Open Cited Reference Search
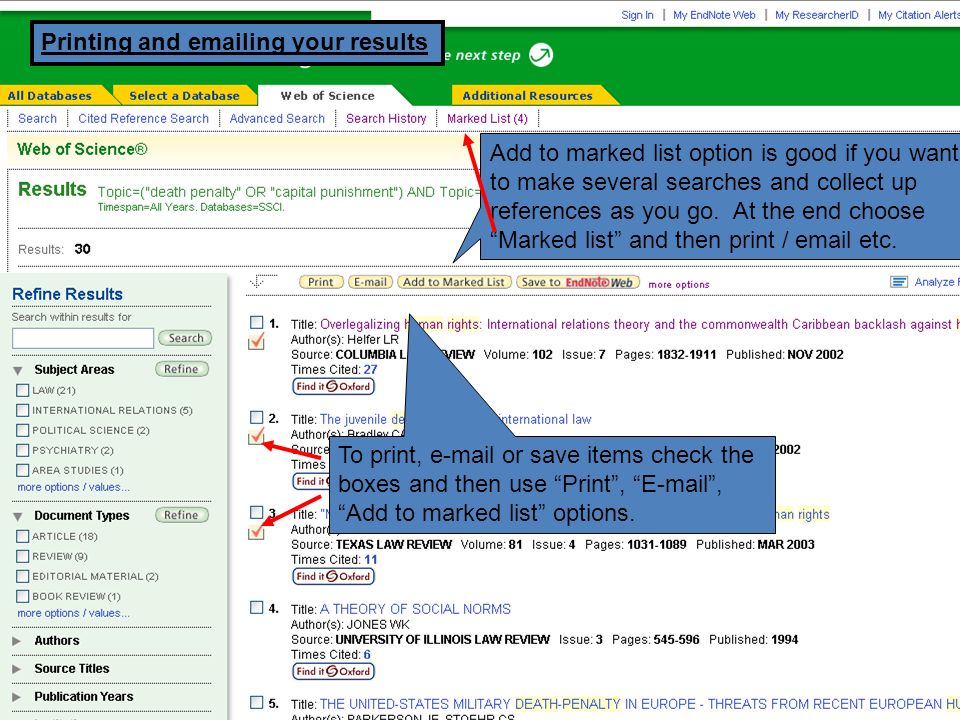 pos(143,118)
